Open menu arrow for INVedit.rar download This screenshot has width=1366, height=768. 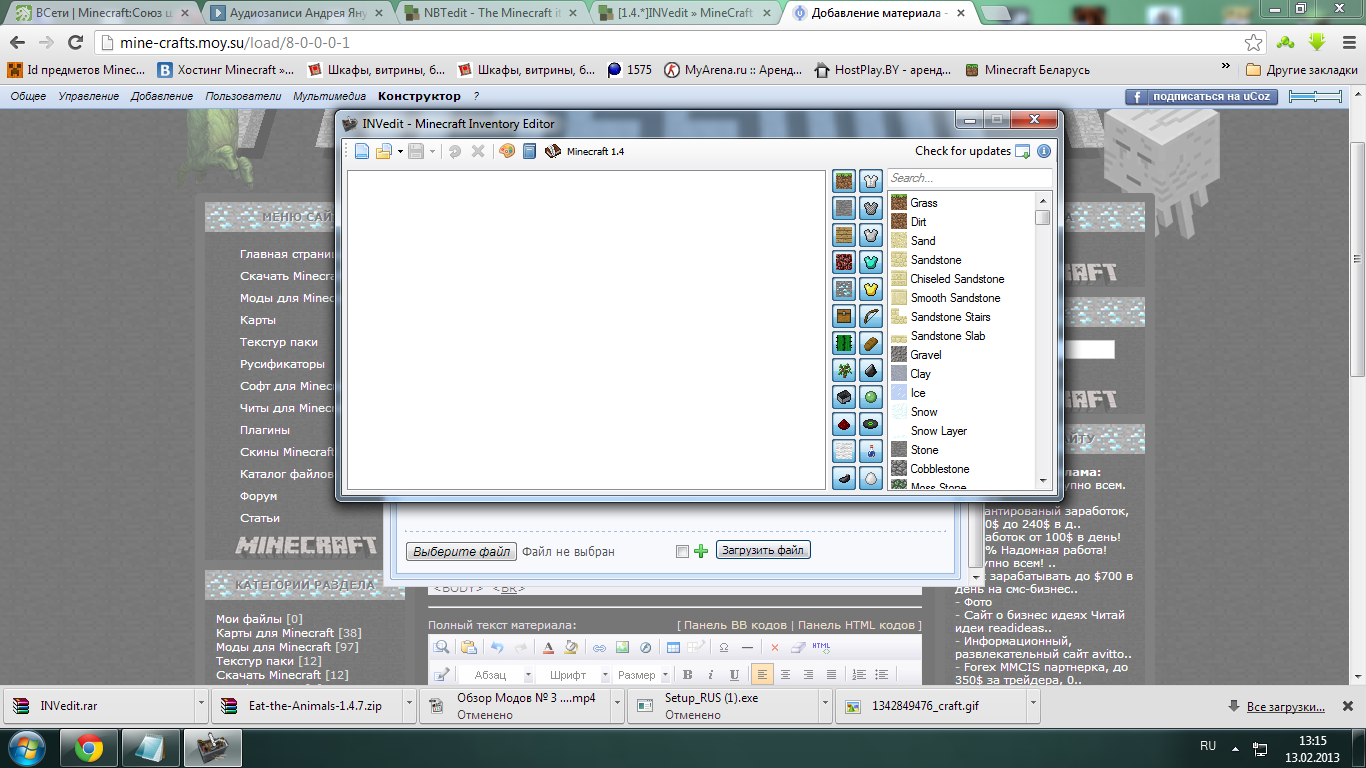(202, 705)
